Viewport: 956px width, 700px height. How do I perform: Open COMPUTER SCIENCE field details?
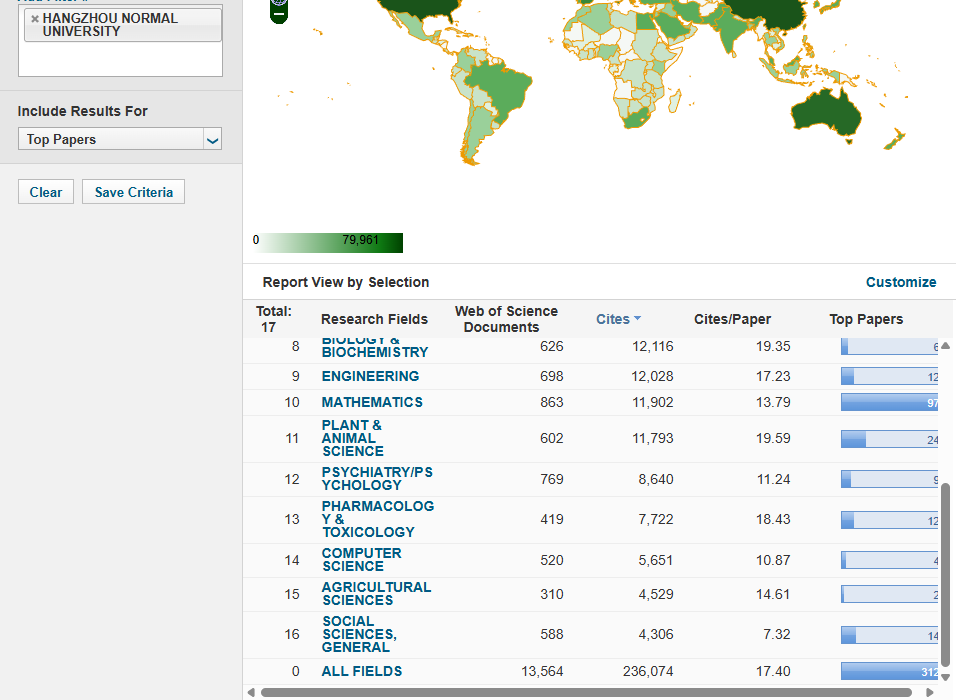361,560
